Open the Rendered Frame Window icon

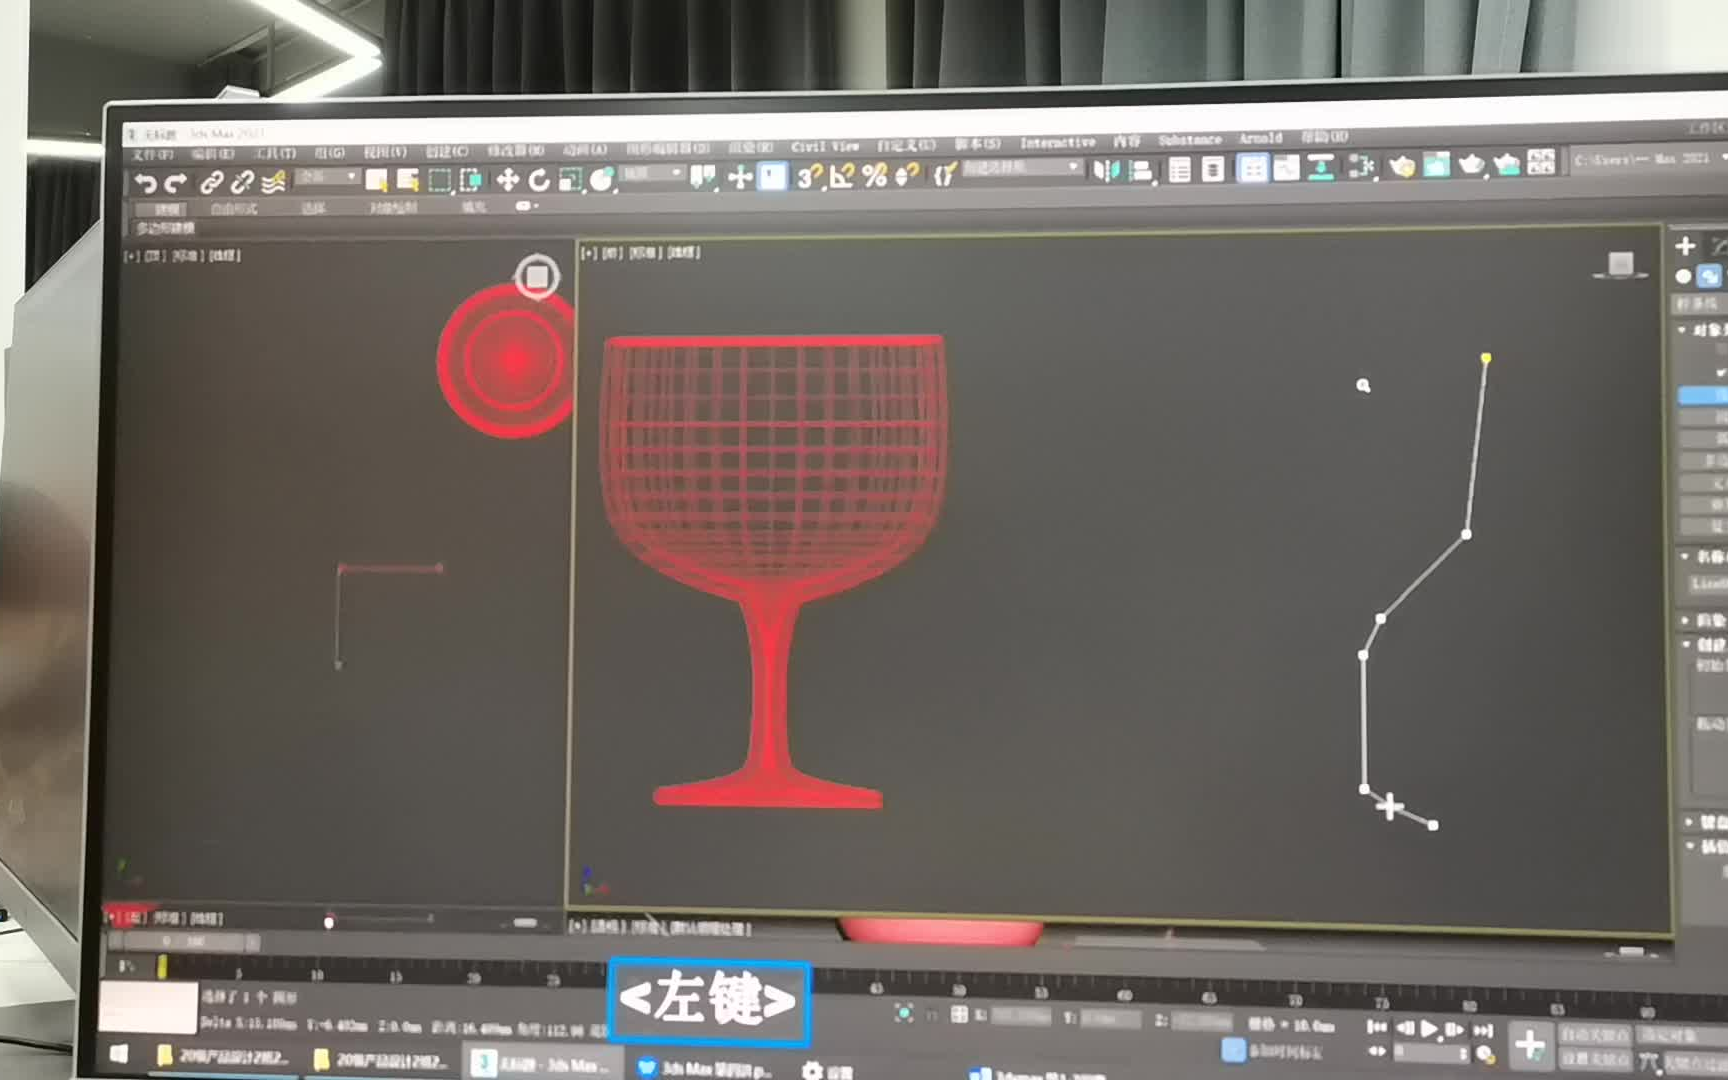[x=1436, y=164]
